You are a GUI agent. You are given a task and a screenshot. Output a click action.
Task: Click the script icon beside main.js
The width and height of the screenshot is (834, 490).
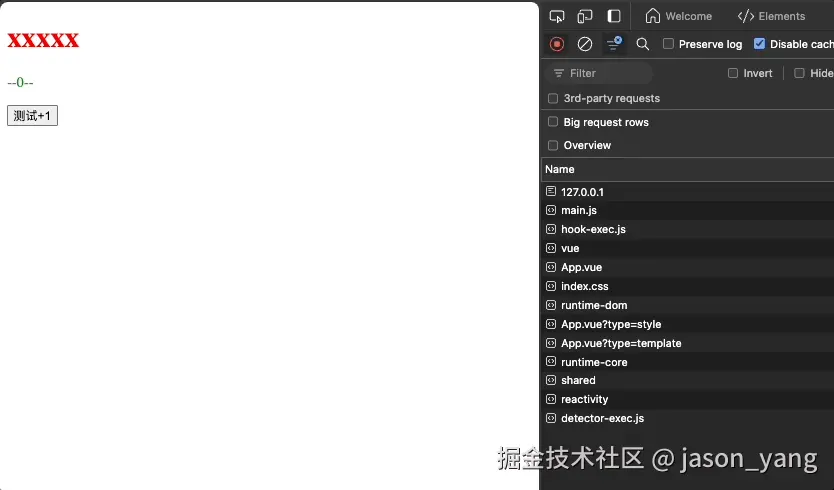coord(551,210)
